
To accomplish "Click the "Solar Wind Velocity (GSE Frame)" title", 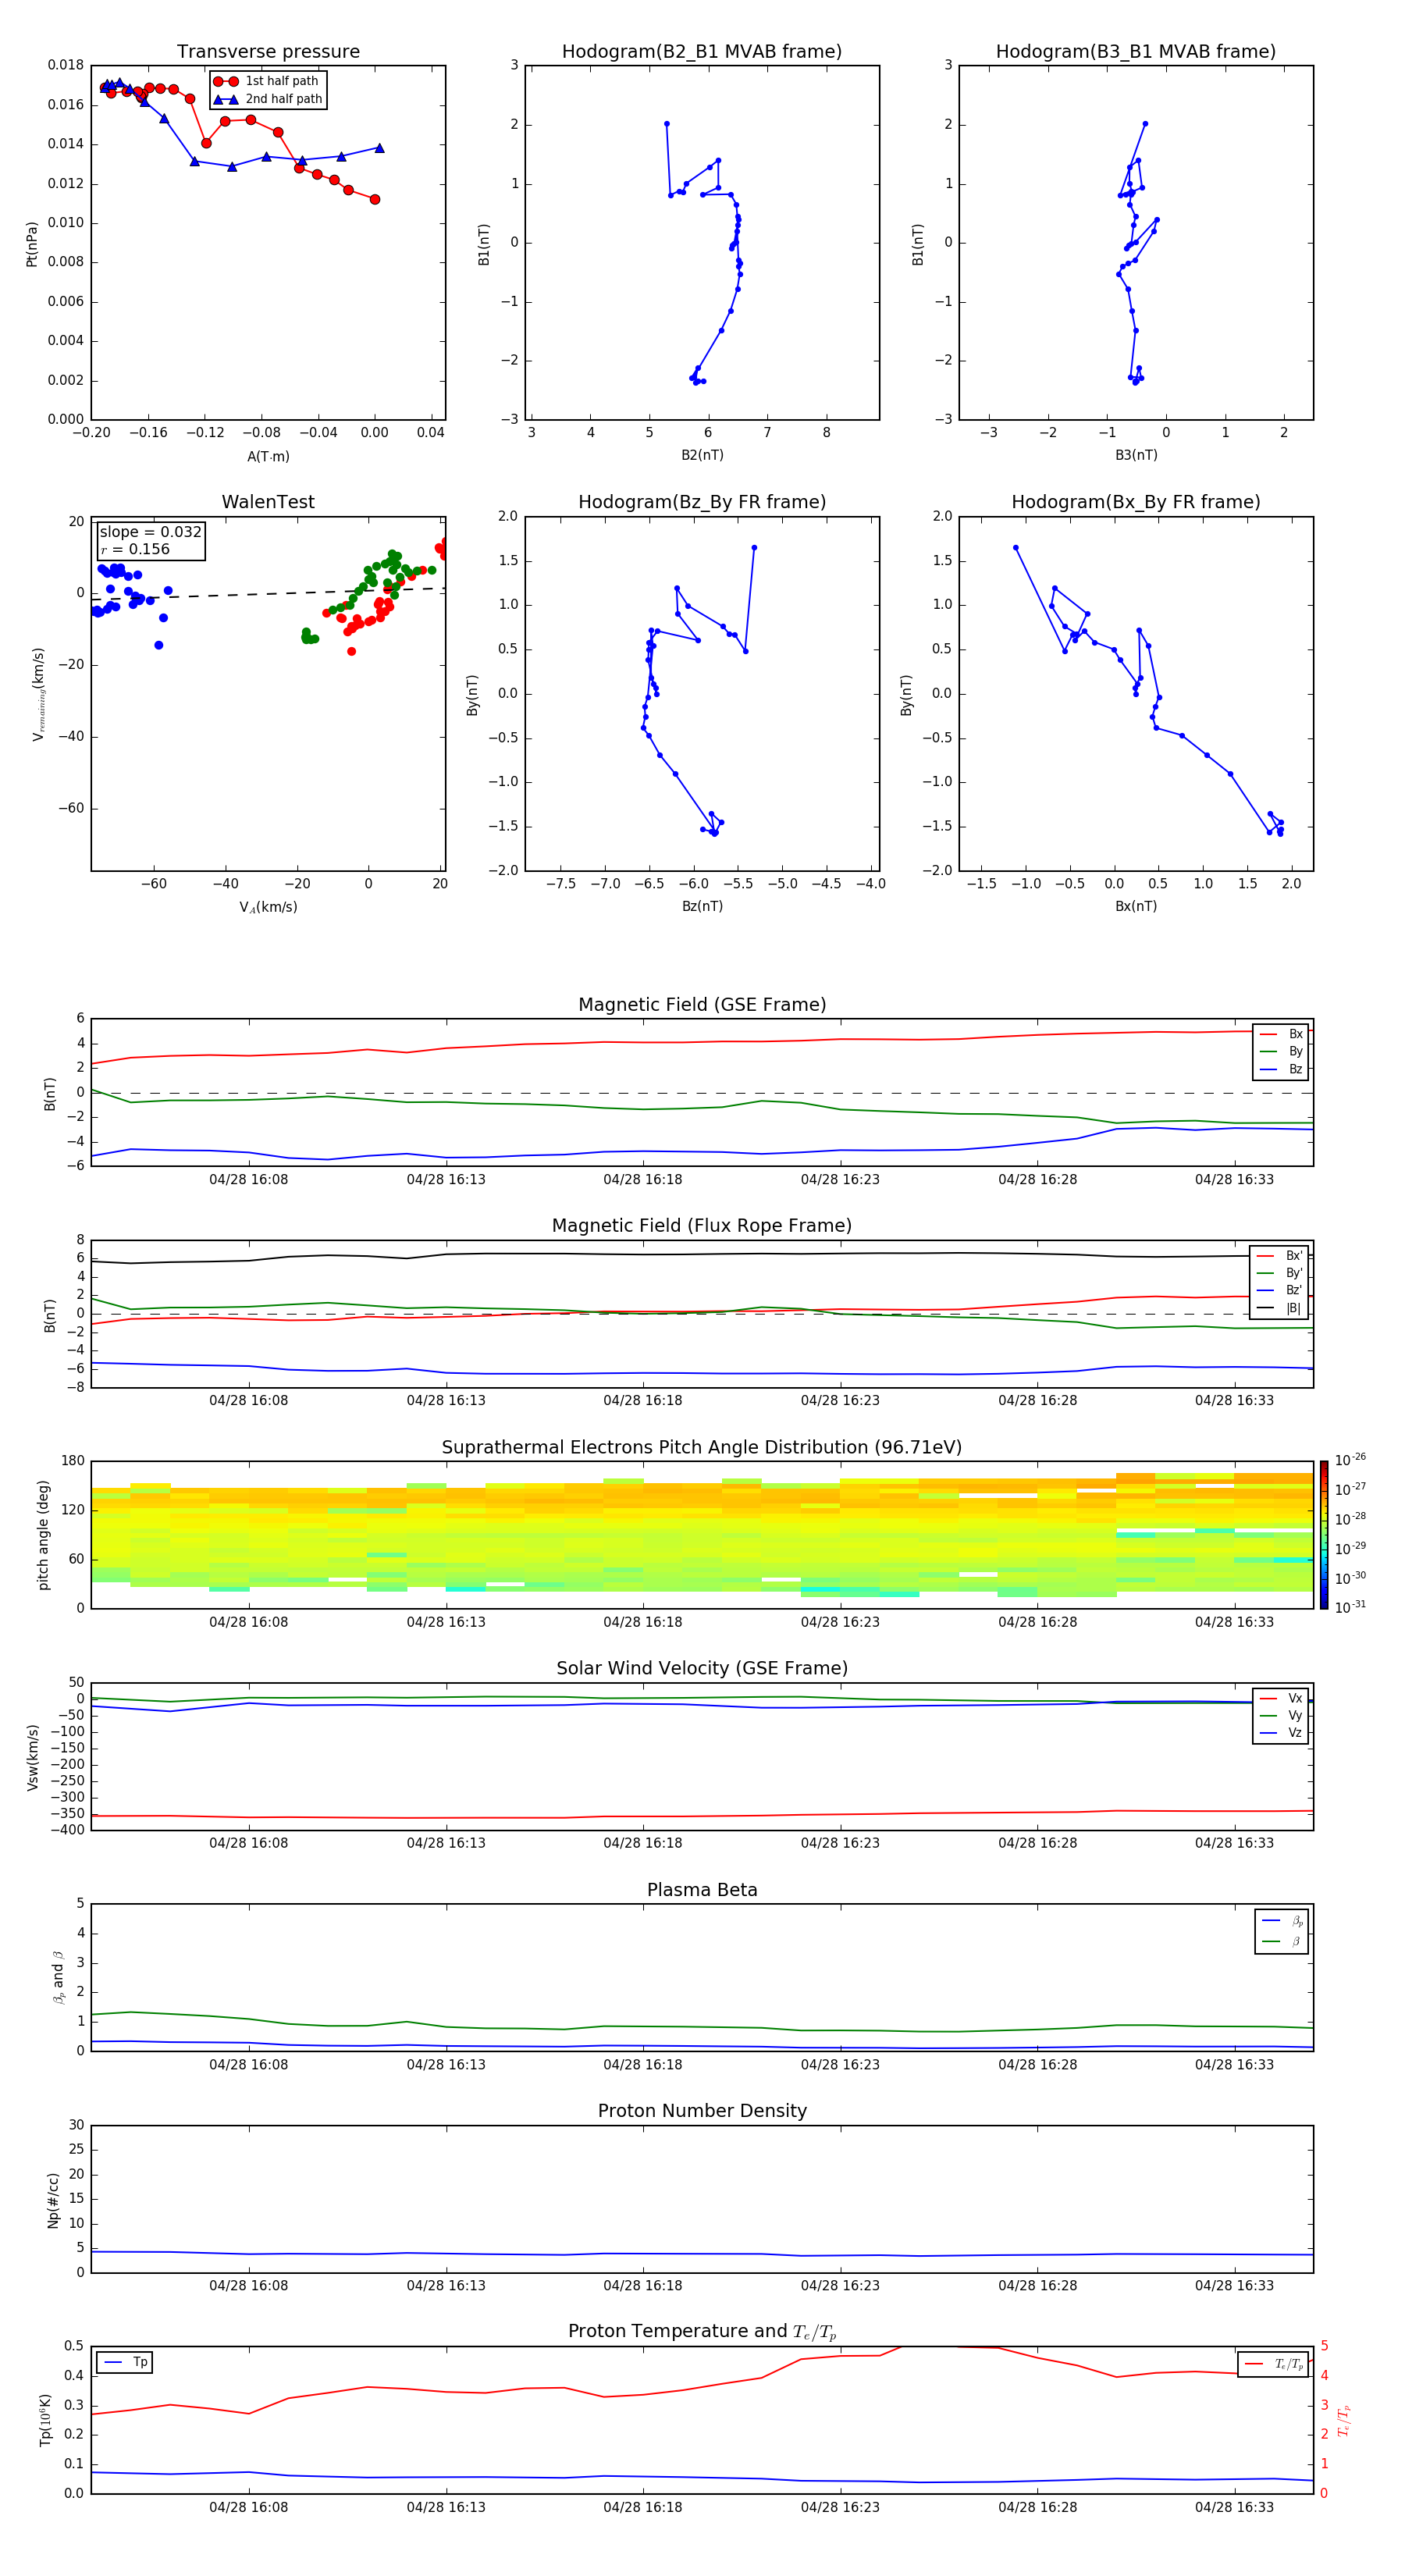I will [702, 1669].
